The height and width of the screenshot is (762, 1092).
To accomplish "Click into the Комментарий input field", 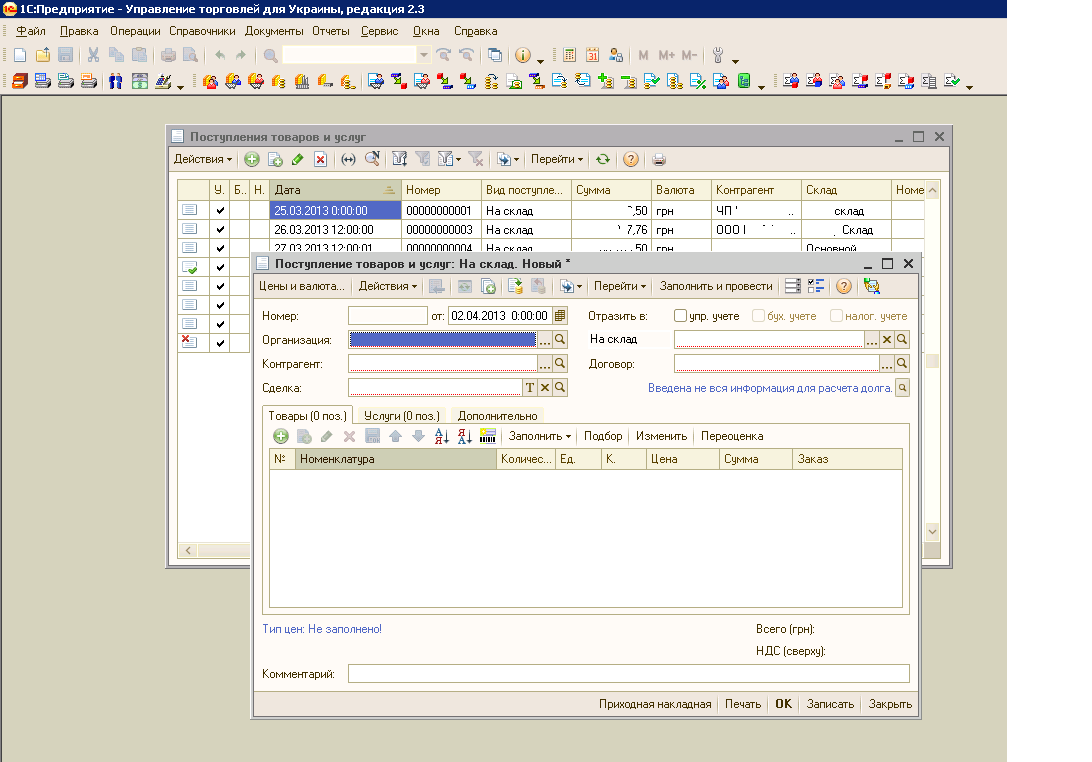I will [629, 674].
